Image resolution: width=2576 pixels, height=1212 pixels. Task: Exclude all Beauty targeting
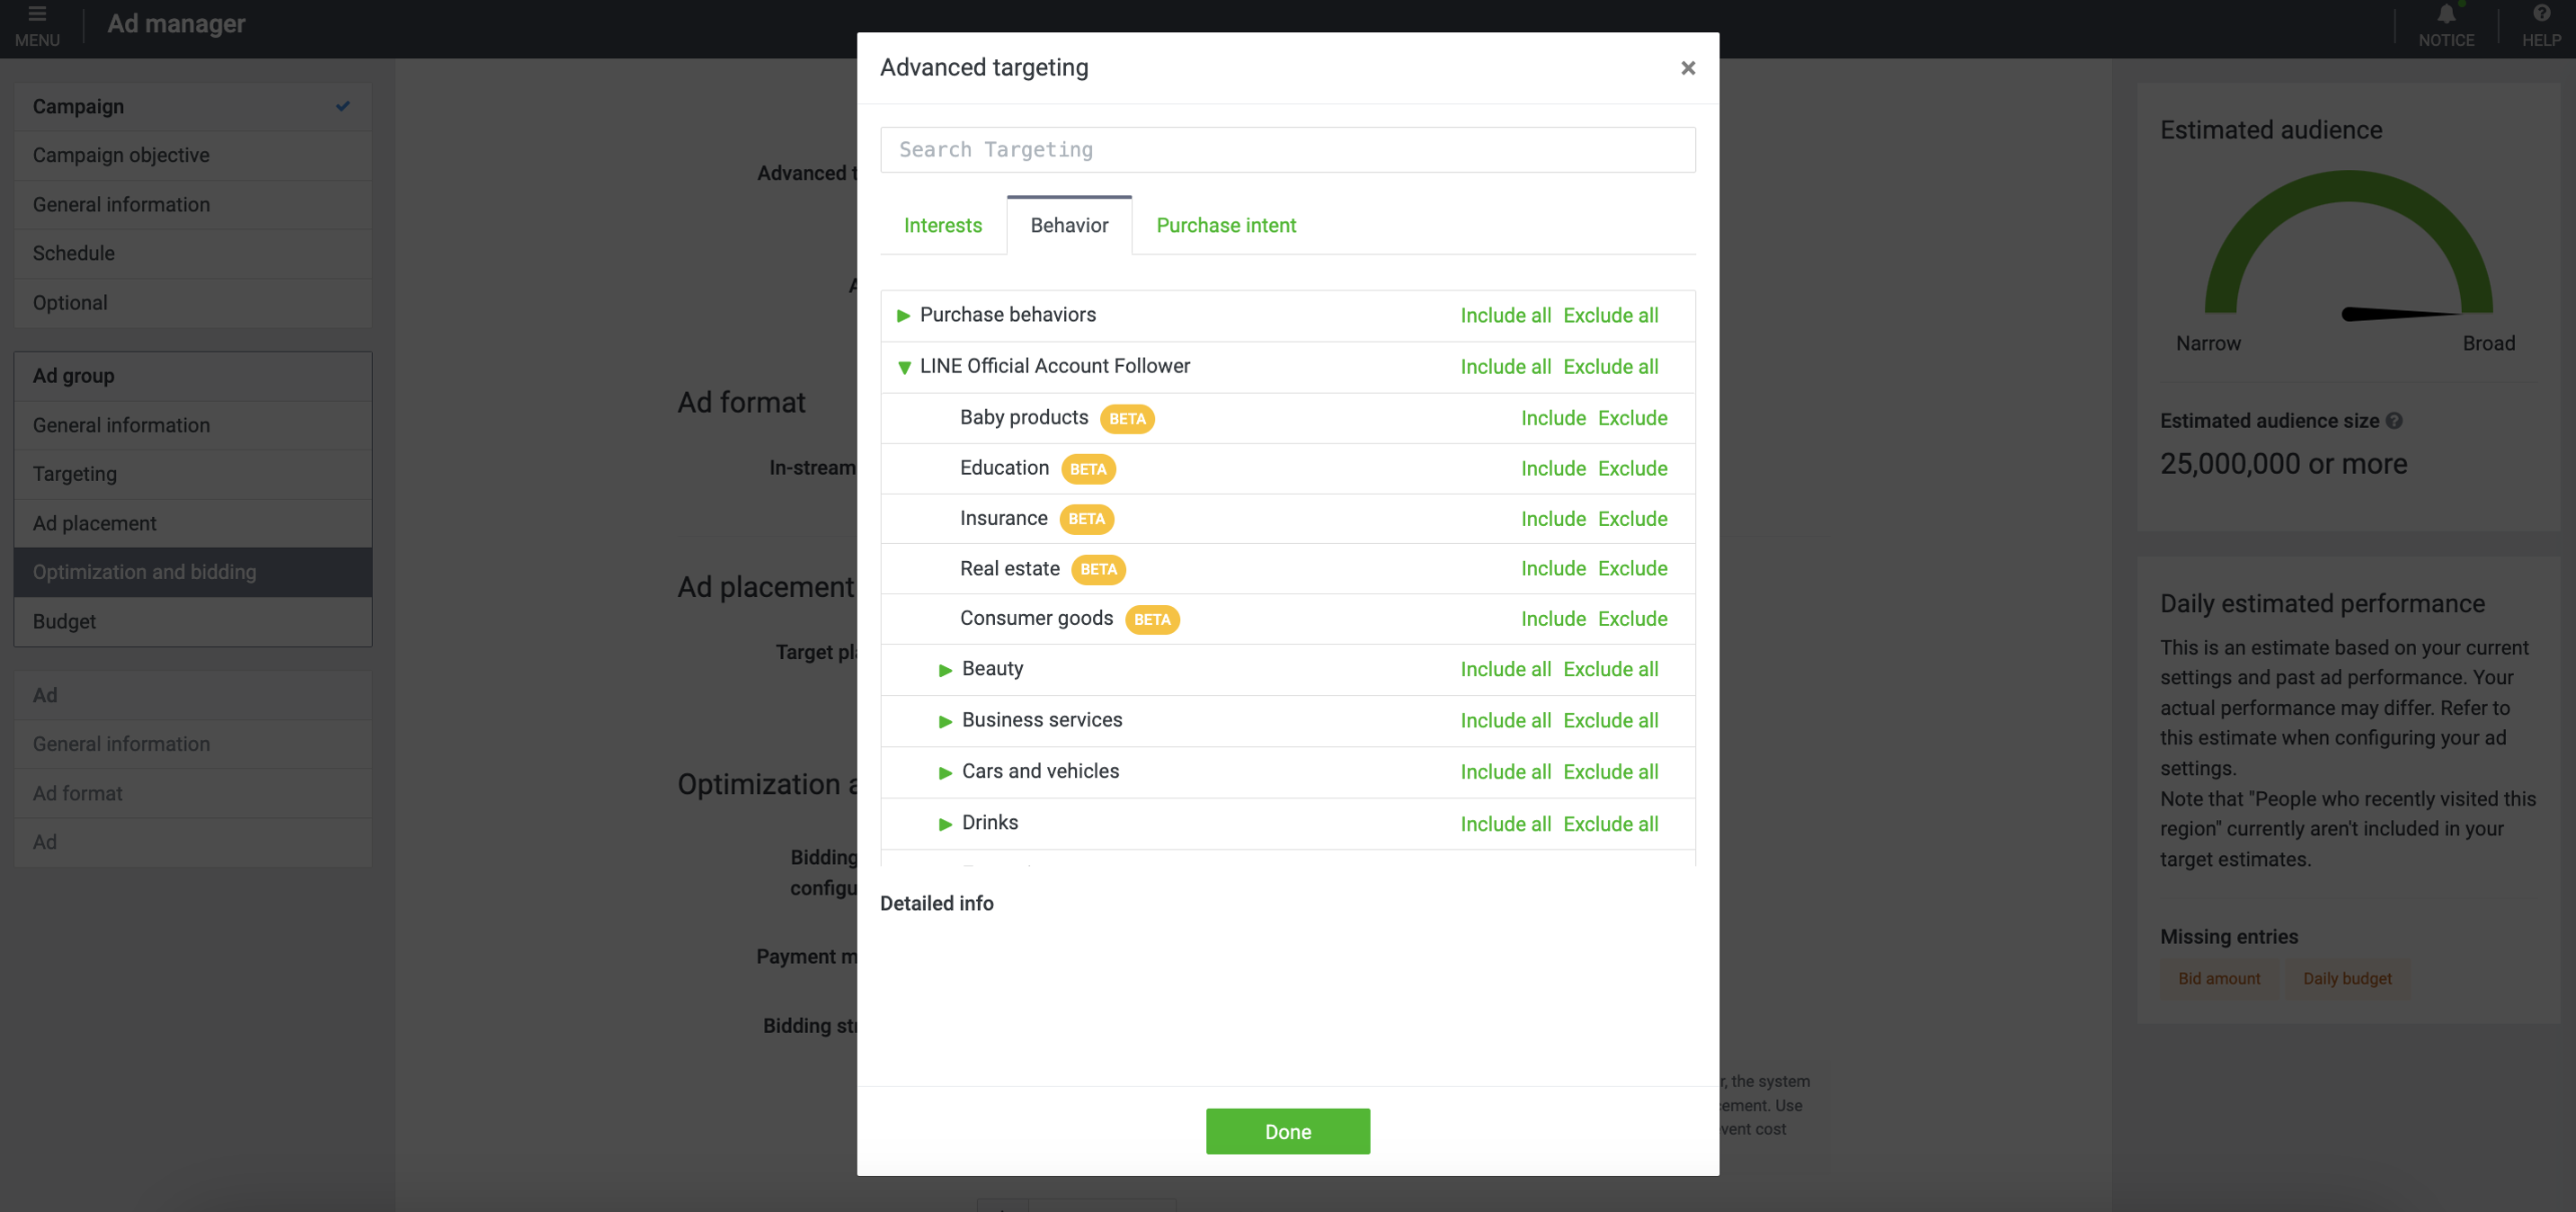coord(1610,669)
